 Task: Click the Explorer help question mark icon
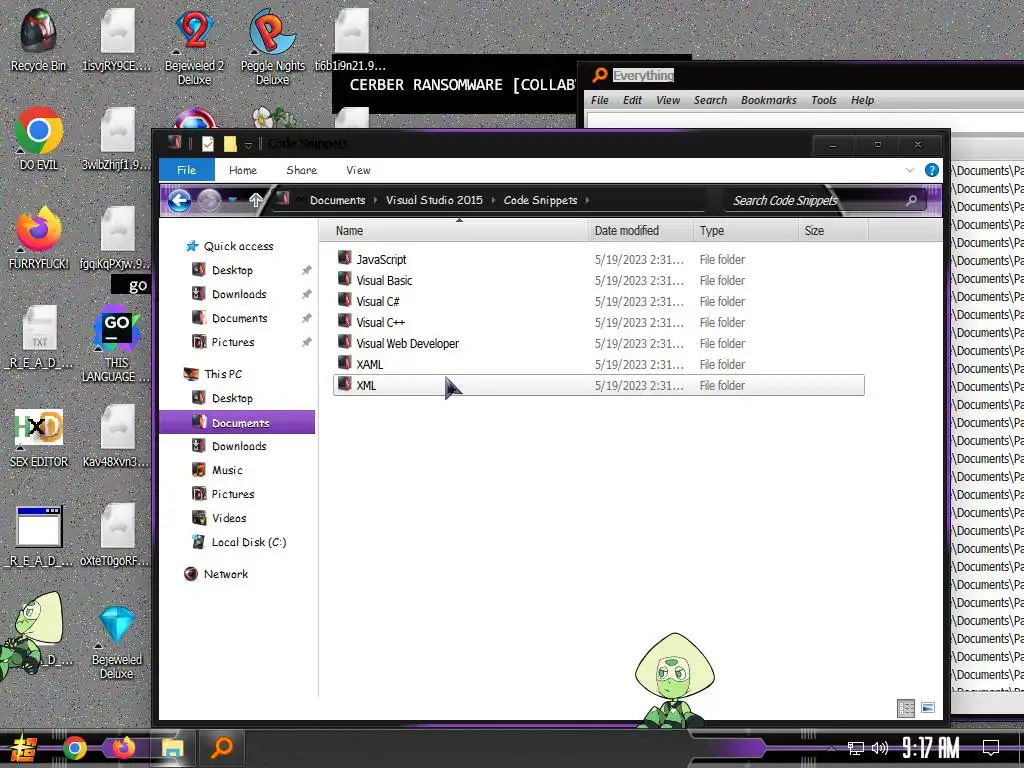[932, 170]
